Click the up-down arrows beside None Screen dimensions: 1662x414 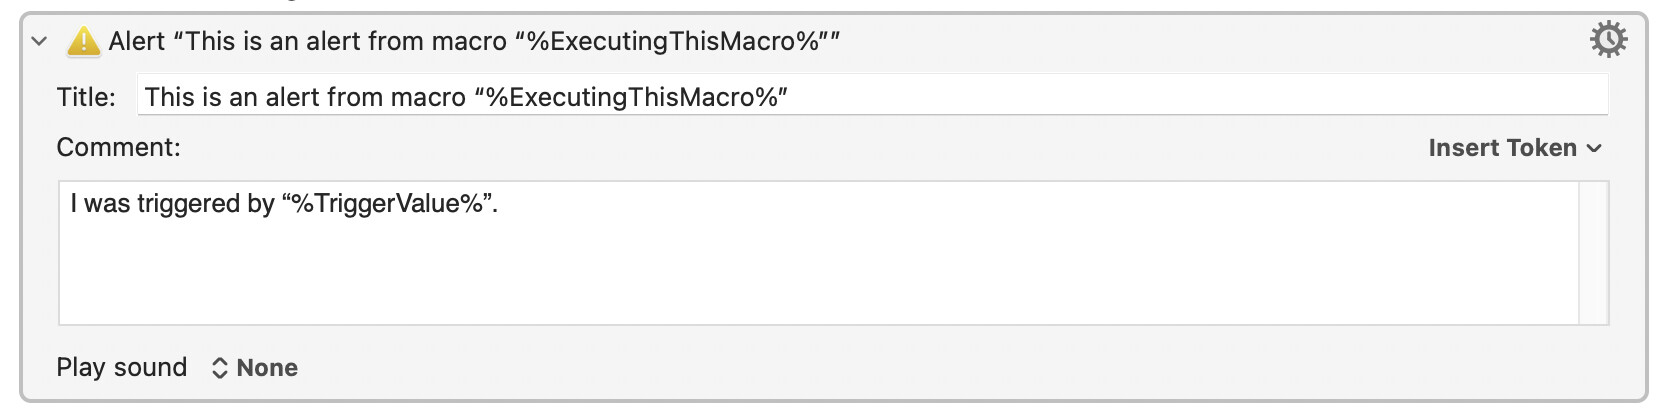click(220, 368)
